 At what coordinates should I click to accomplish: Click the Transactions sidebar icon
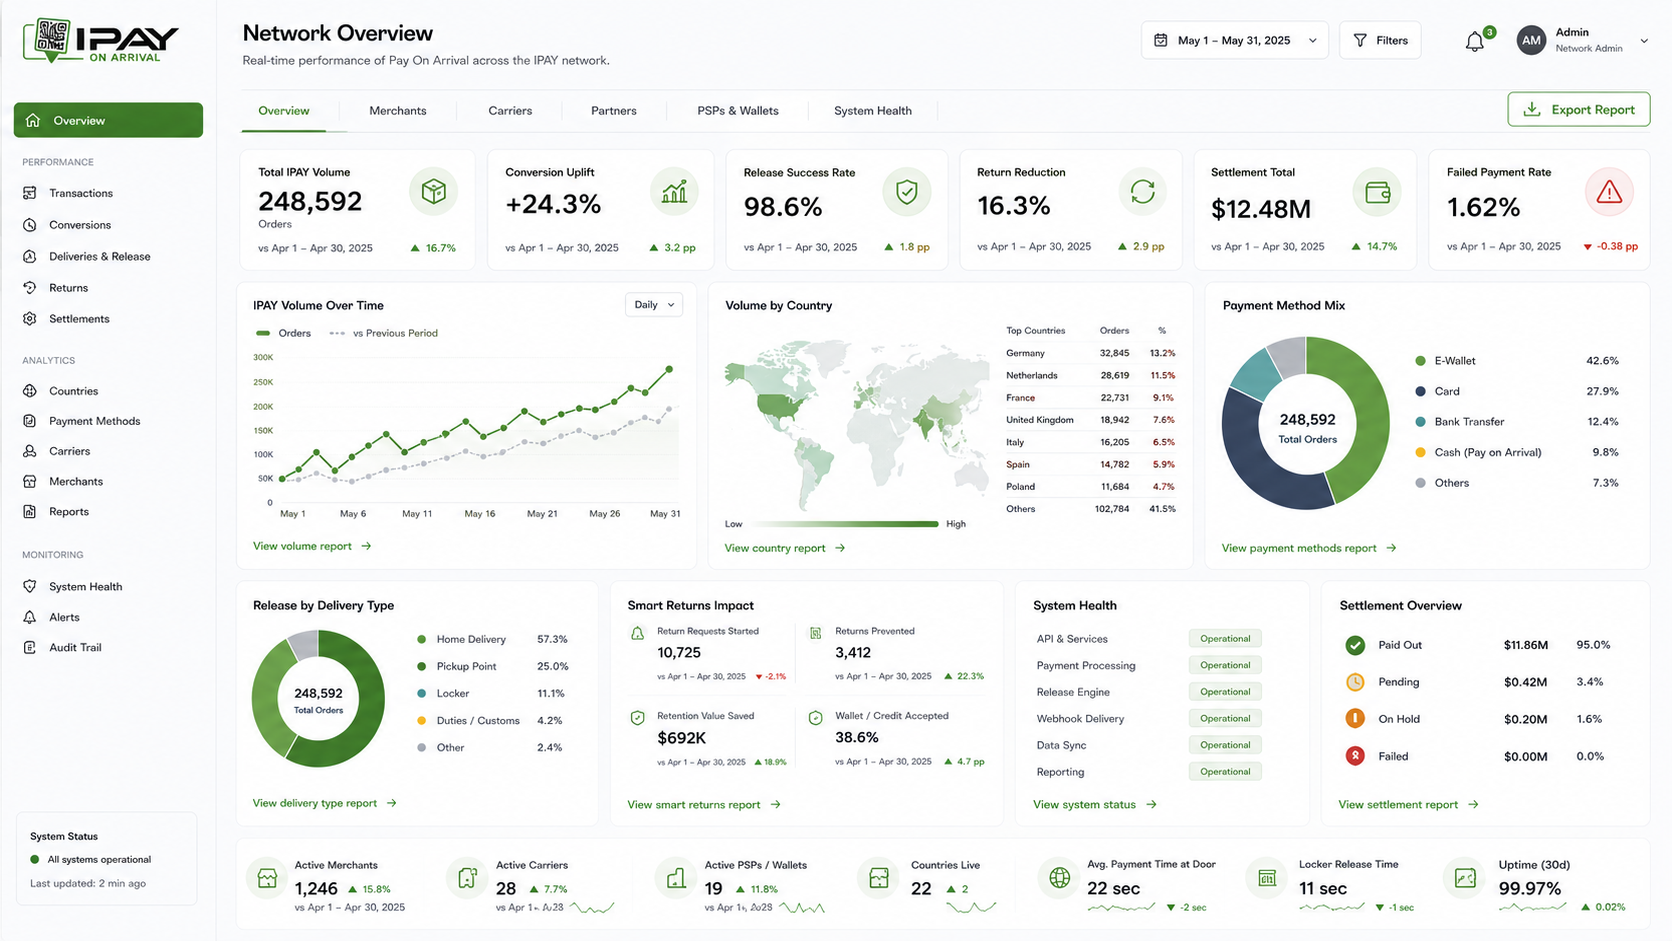click(x=30, y=193)
